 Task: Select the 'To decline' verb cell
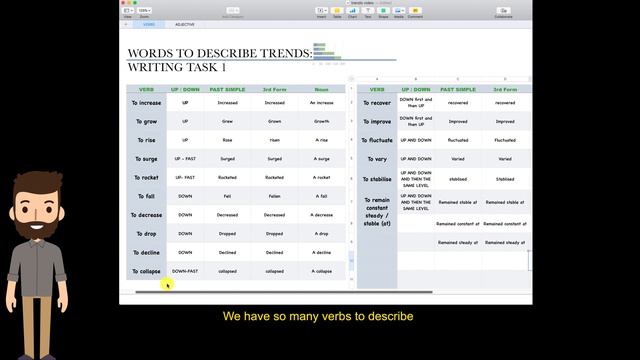point(146,253)
